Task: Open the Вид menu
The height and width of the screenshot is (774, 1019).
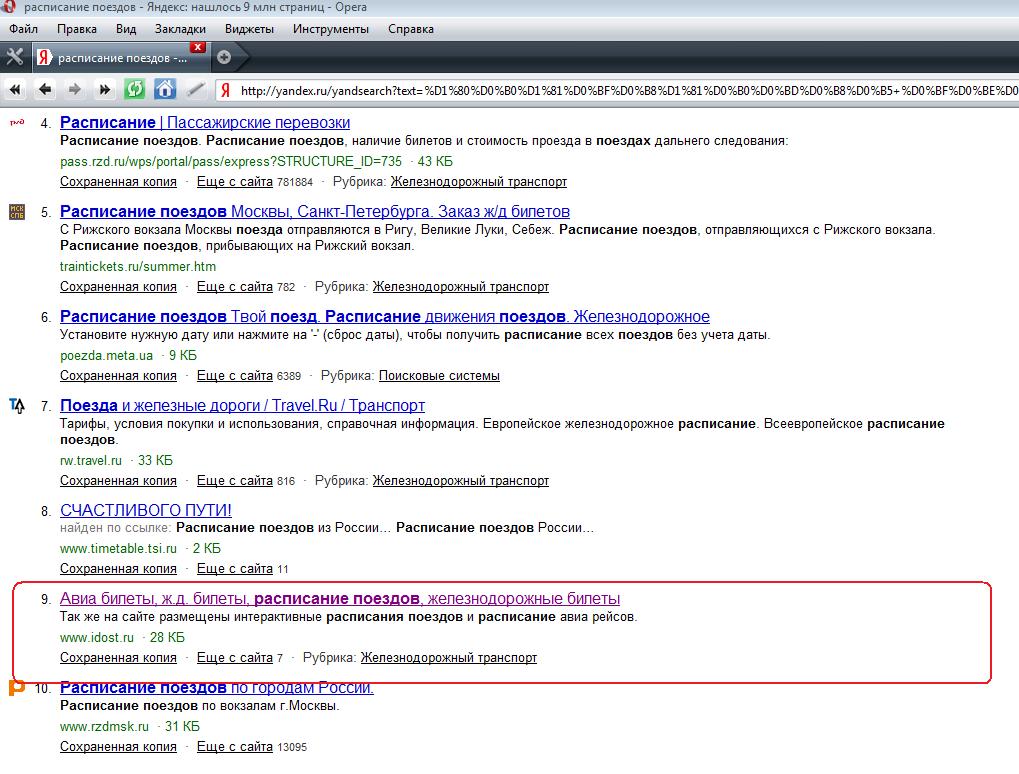Action: (x=126, y=29)
